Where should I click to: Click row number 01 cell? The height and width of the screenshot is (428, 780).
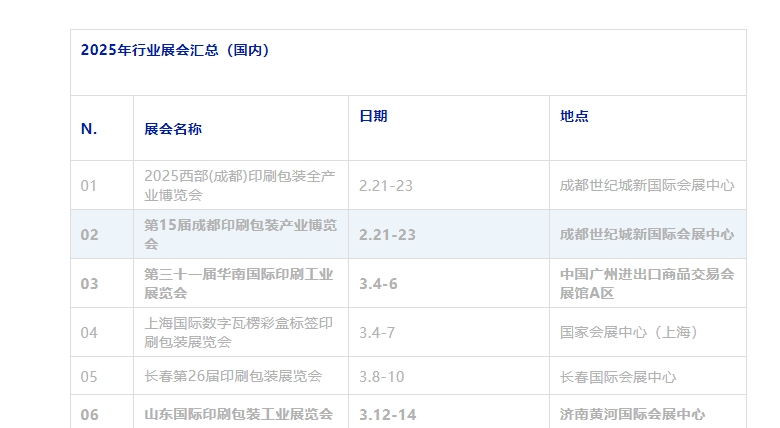coord(89,186)
